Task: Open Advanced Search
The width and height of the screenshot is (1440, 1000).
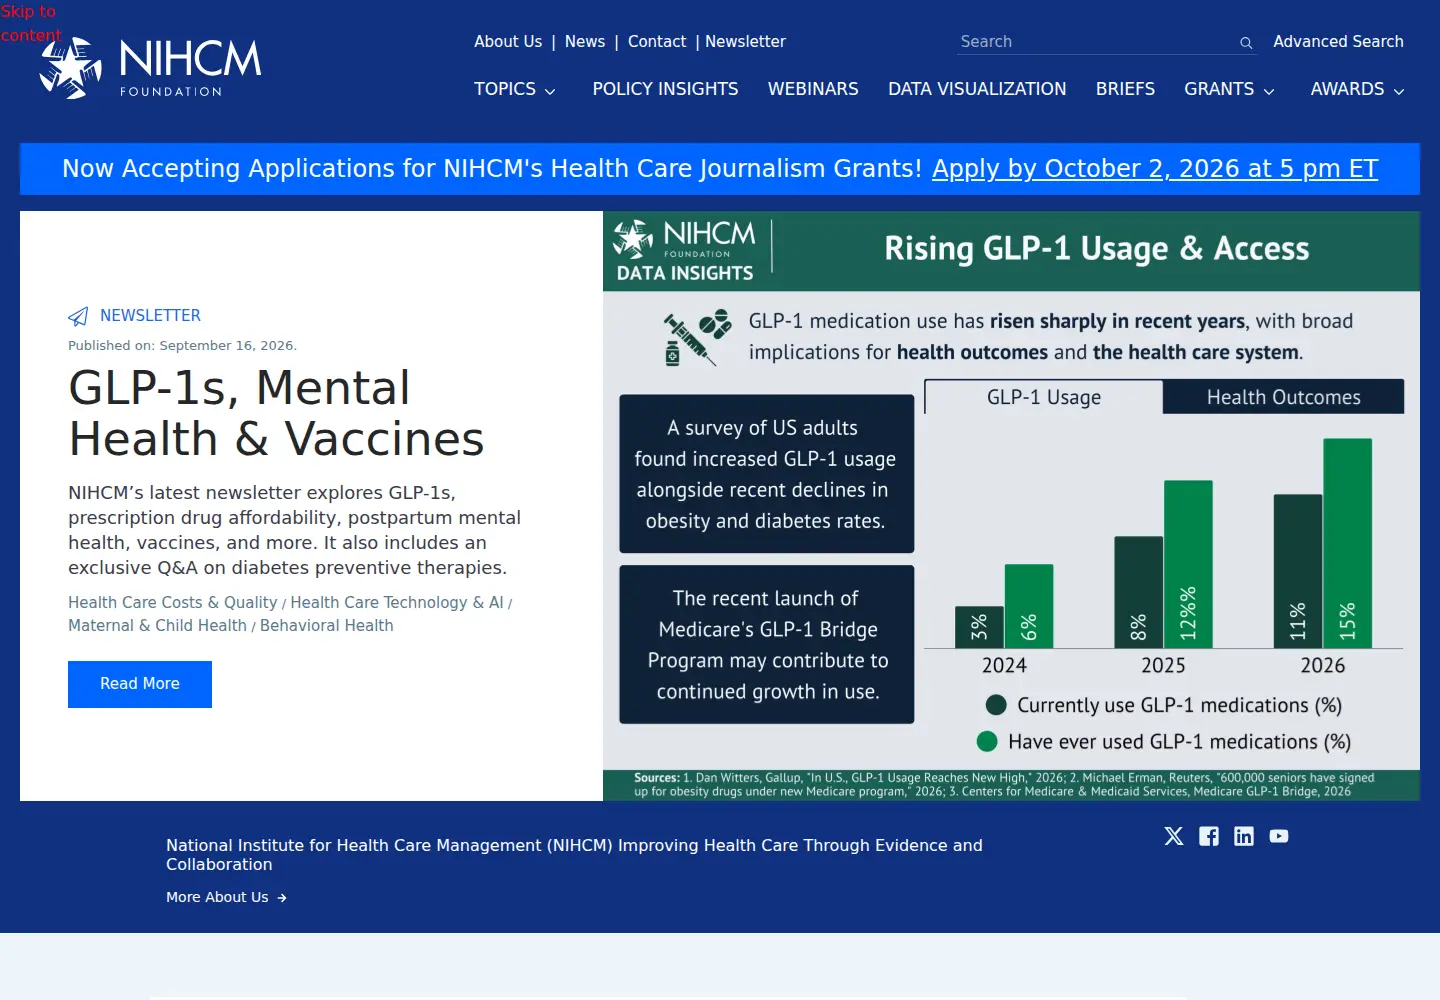Action: tap(1338, 42)
